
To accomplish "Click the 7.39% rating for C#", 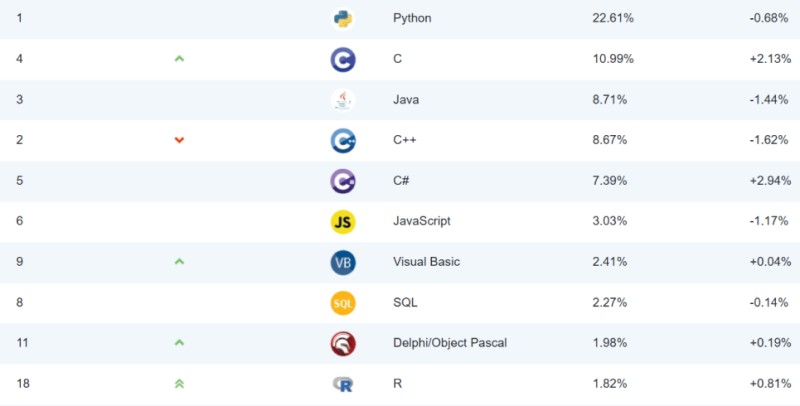I will [610, 181].
